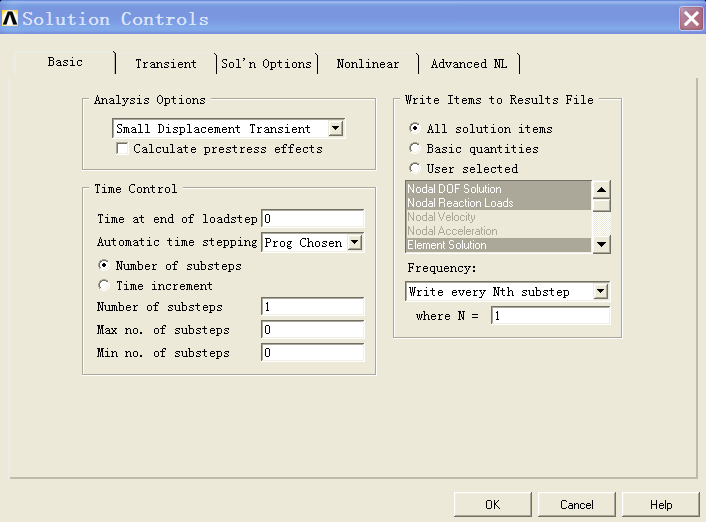This screenshot has height=522, width=706.
Task: Choose Basic quantities radio option
Action: tap(415, 149)
